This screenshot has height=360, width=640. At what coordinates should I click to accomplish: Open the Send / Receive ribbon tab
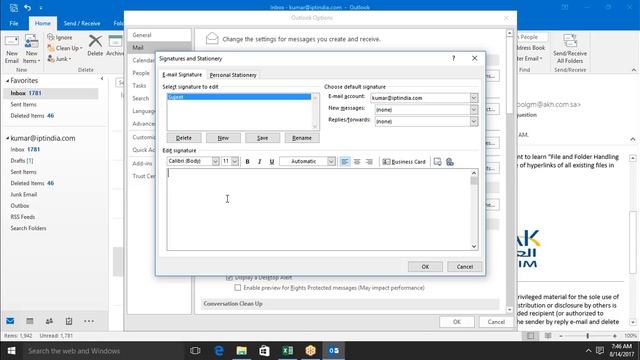click(x=82, y=23)
